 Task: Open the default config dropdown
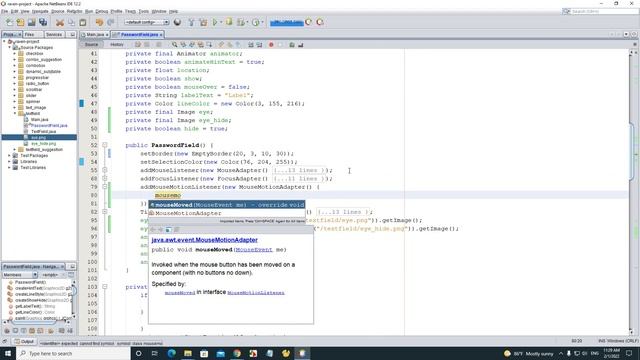point(147,22)
